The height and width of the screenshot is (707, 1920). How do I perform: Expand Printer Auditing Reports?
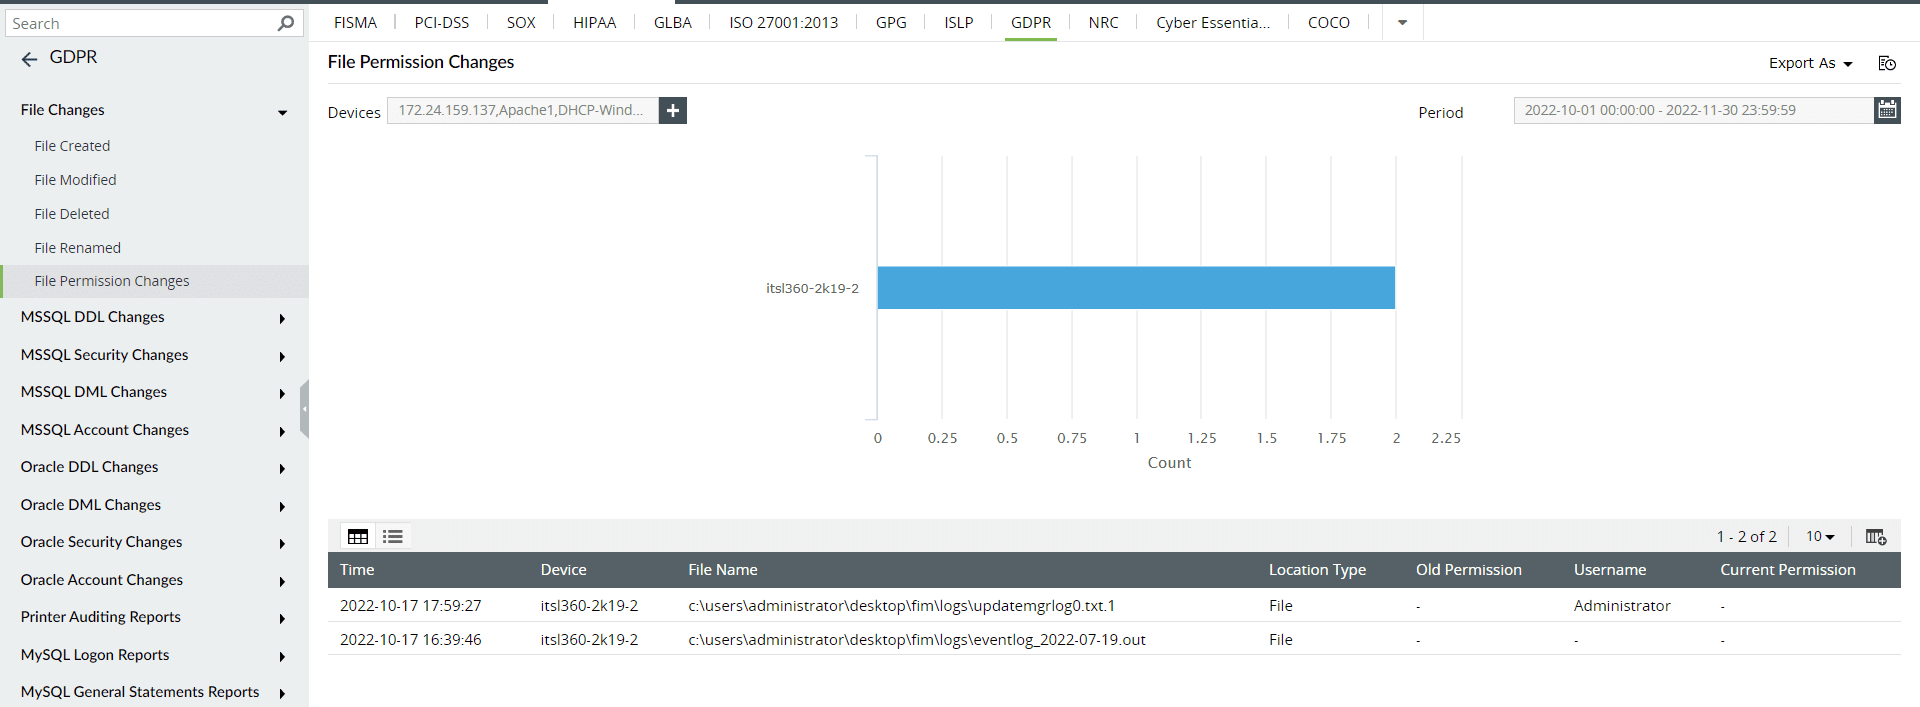[x=283, y=619]
